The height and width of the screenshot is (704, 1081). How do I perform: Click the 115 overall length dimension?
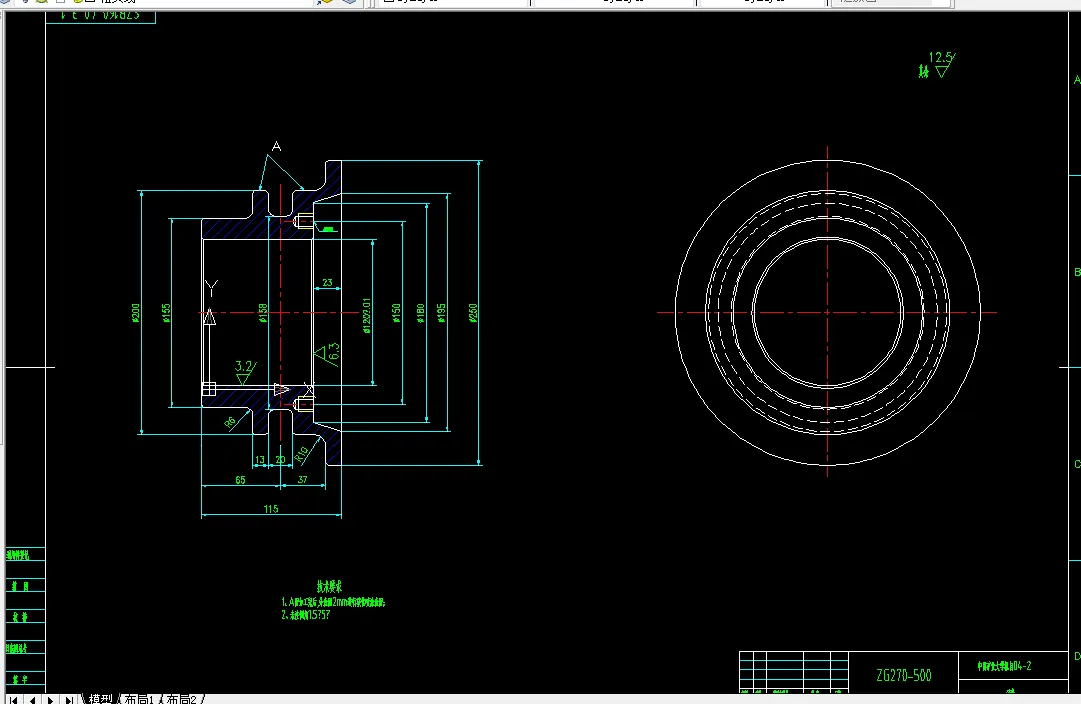271,509
